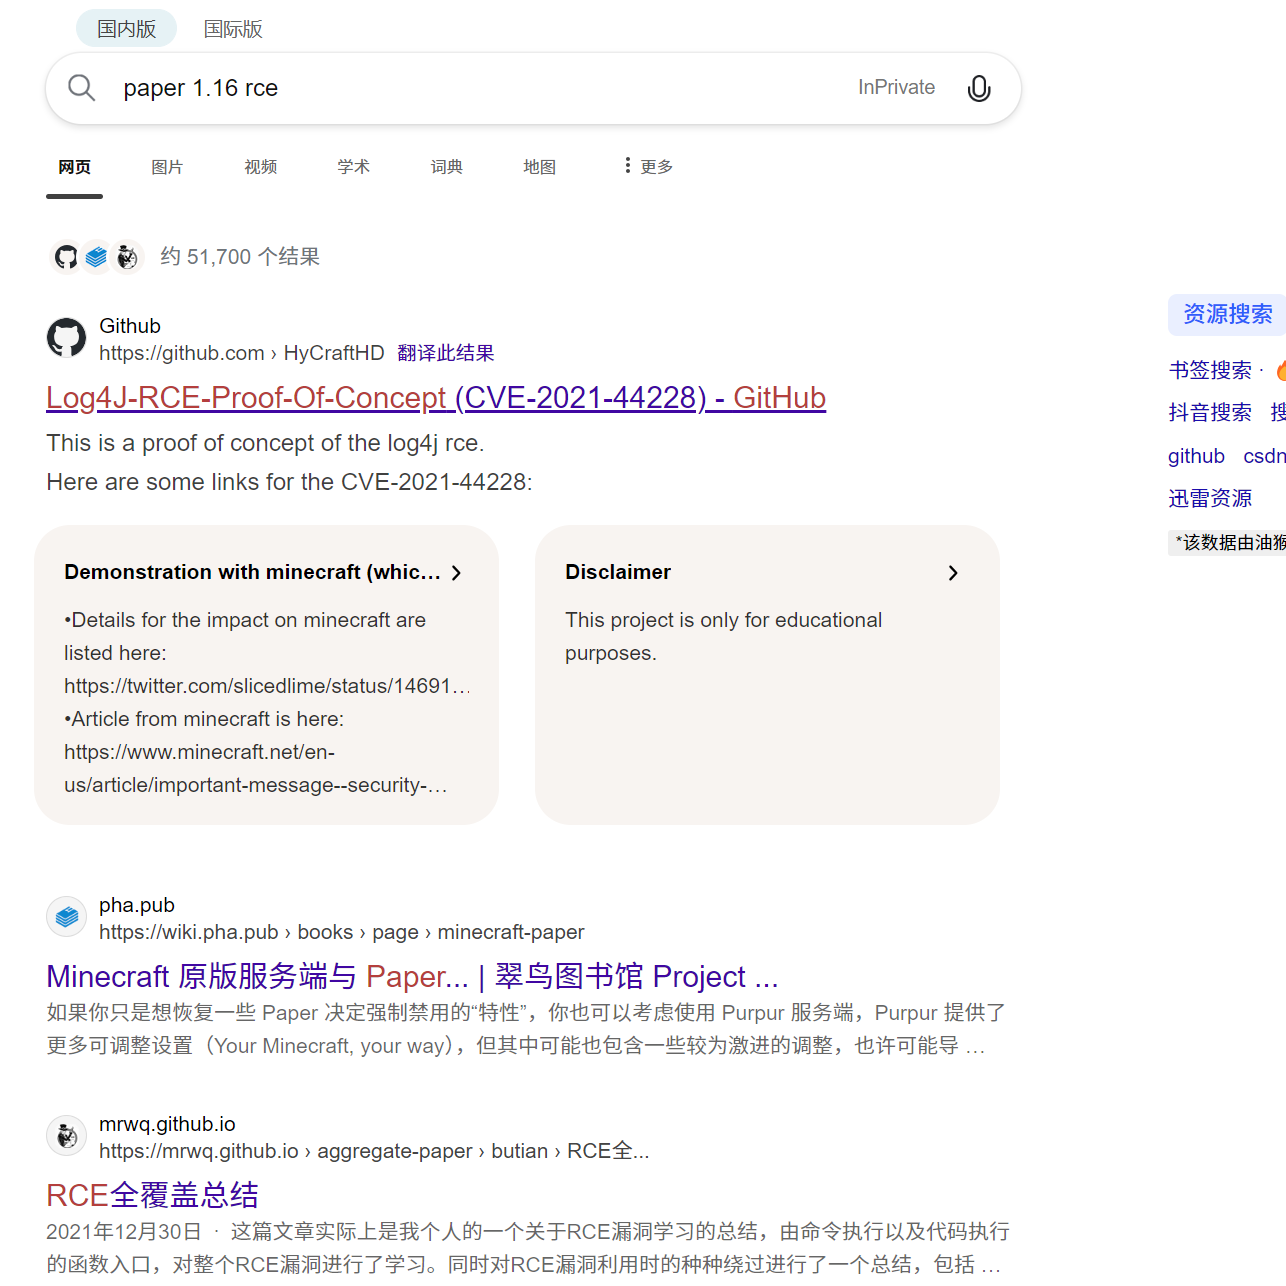Viewport: 1286px width, 1286px height.
Task: Click Github site name above first result
Action: (130, 326)
